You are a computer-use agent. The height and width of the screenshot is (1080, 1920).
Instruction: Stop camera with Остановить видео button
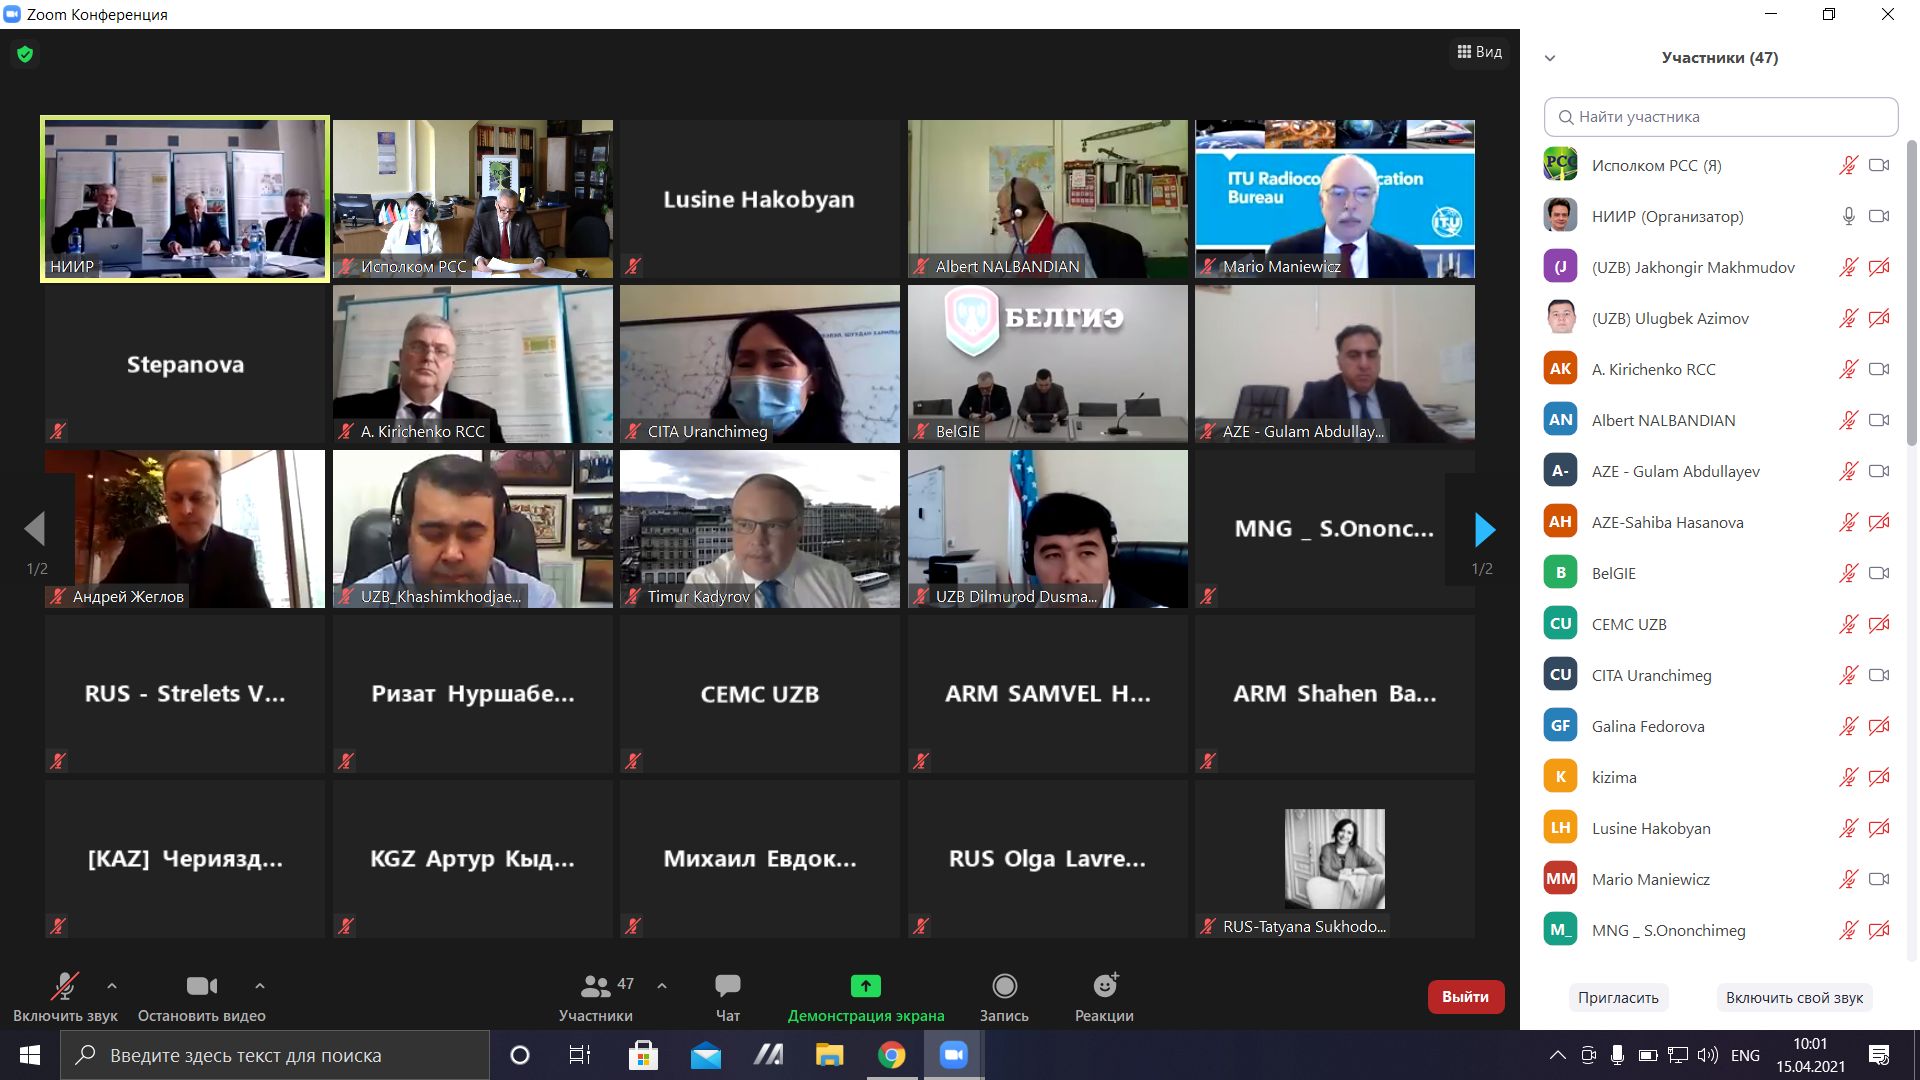point(202,997)
